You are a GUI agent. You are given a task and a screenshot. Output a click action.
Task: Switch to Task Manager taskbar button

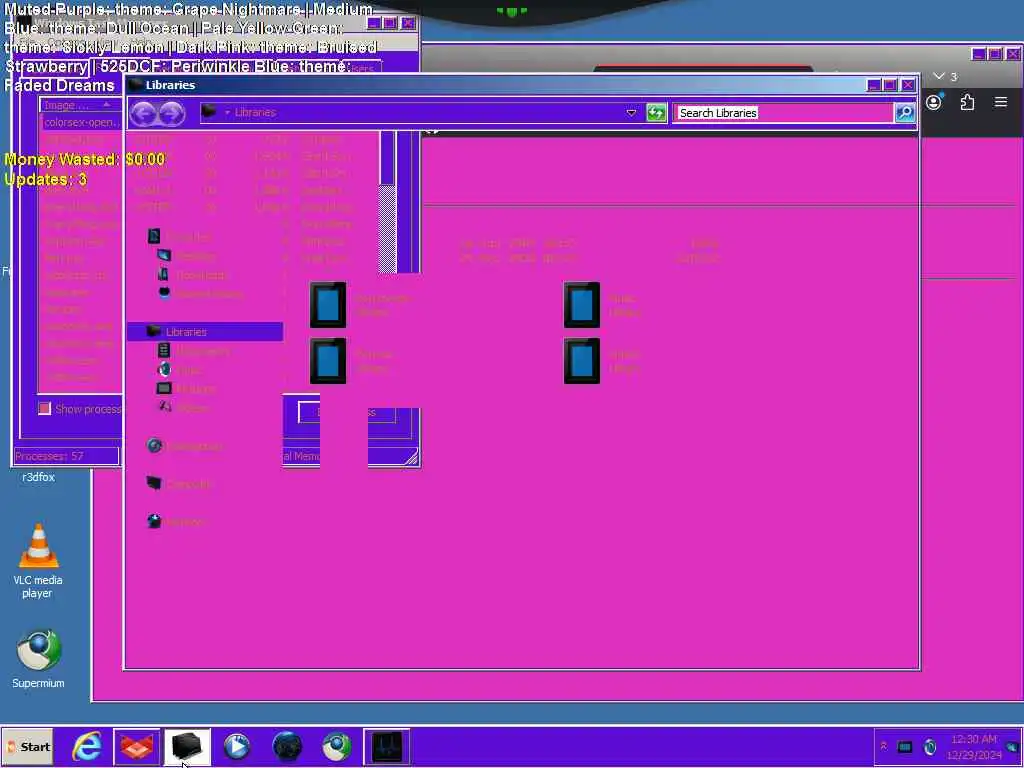click(x=387, y=746)
